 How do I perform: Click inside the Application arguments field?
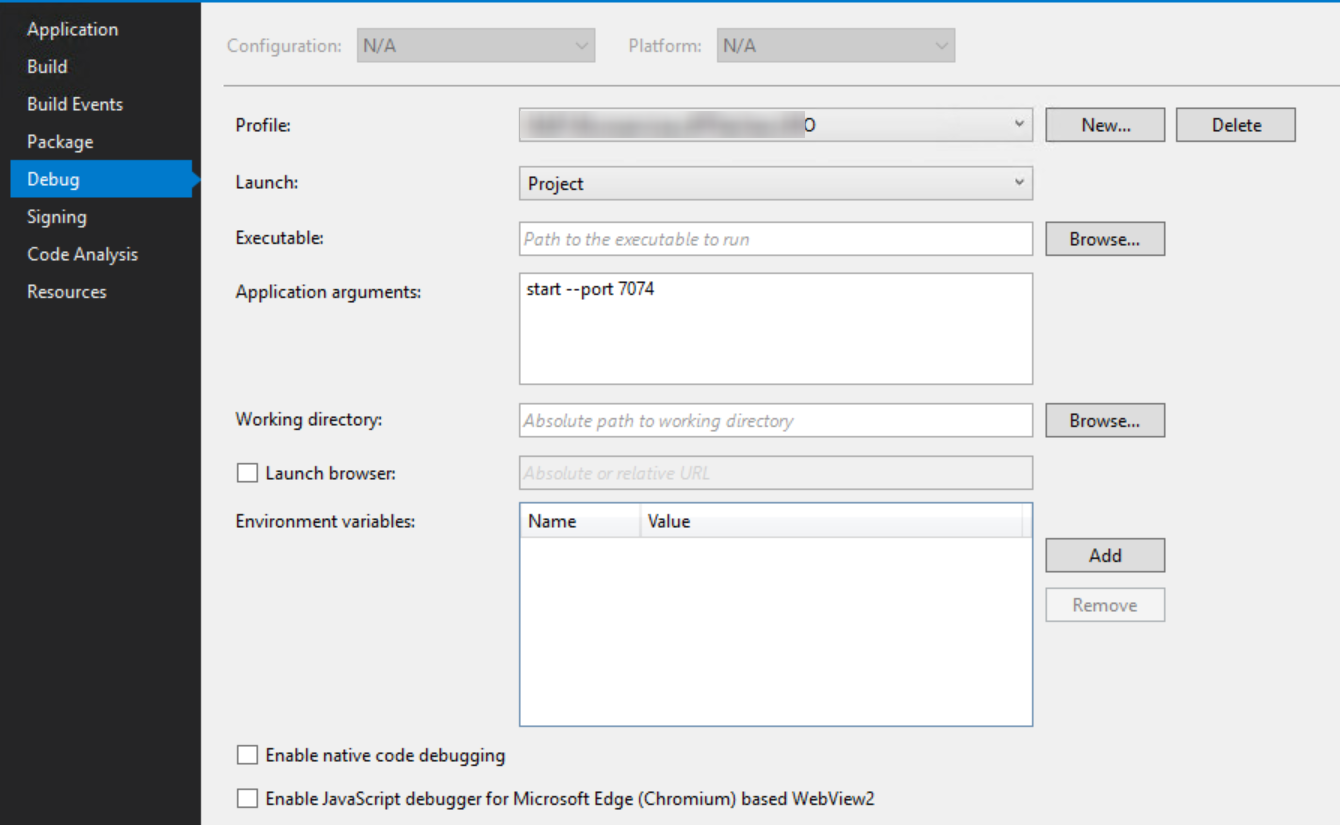775,328
